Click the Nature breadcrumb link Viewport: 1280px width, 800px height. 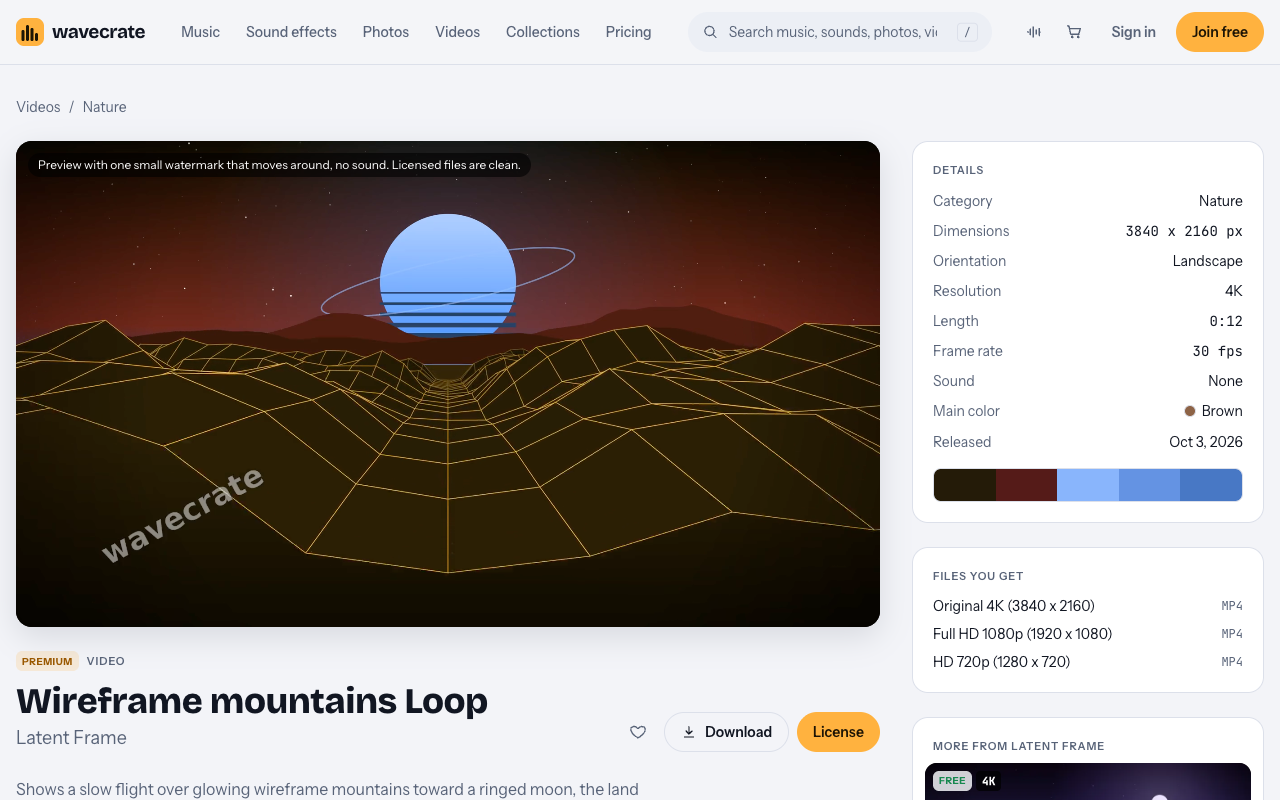pyautogui.click(x=105, y=107)
